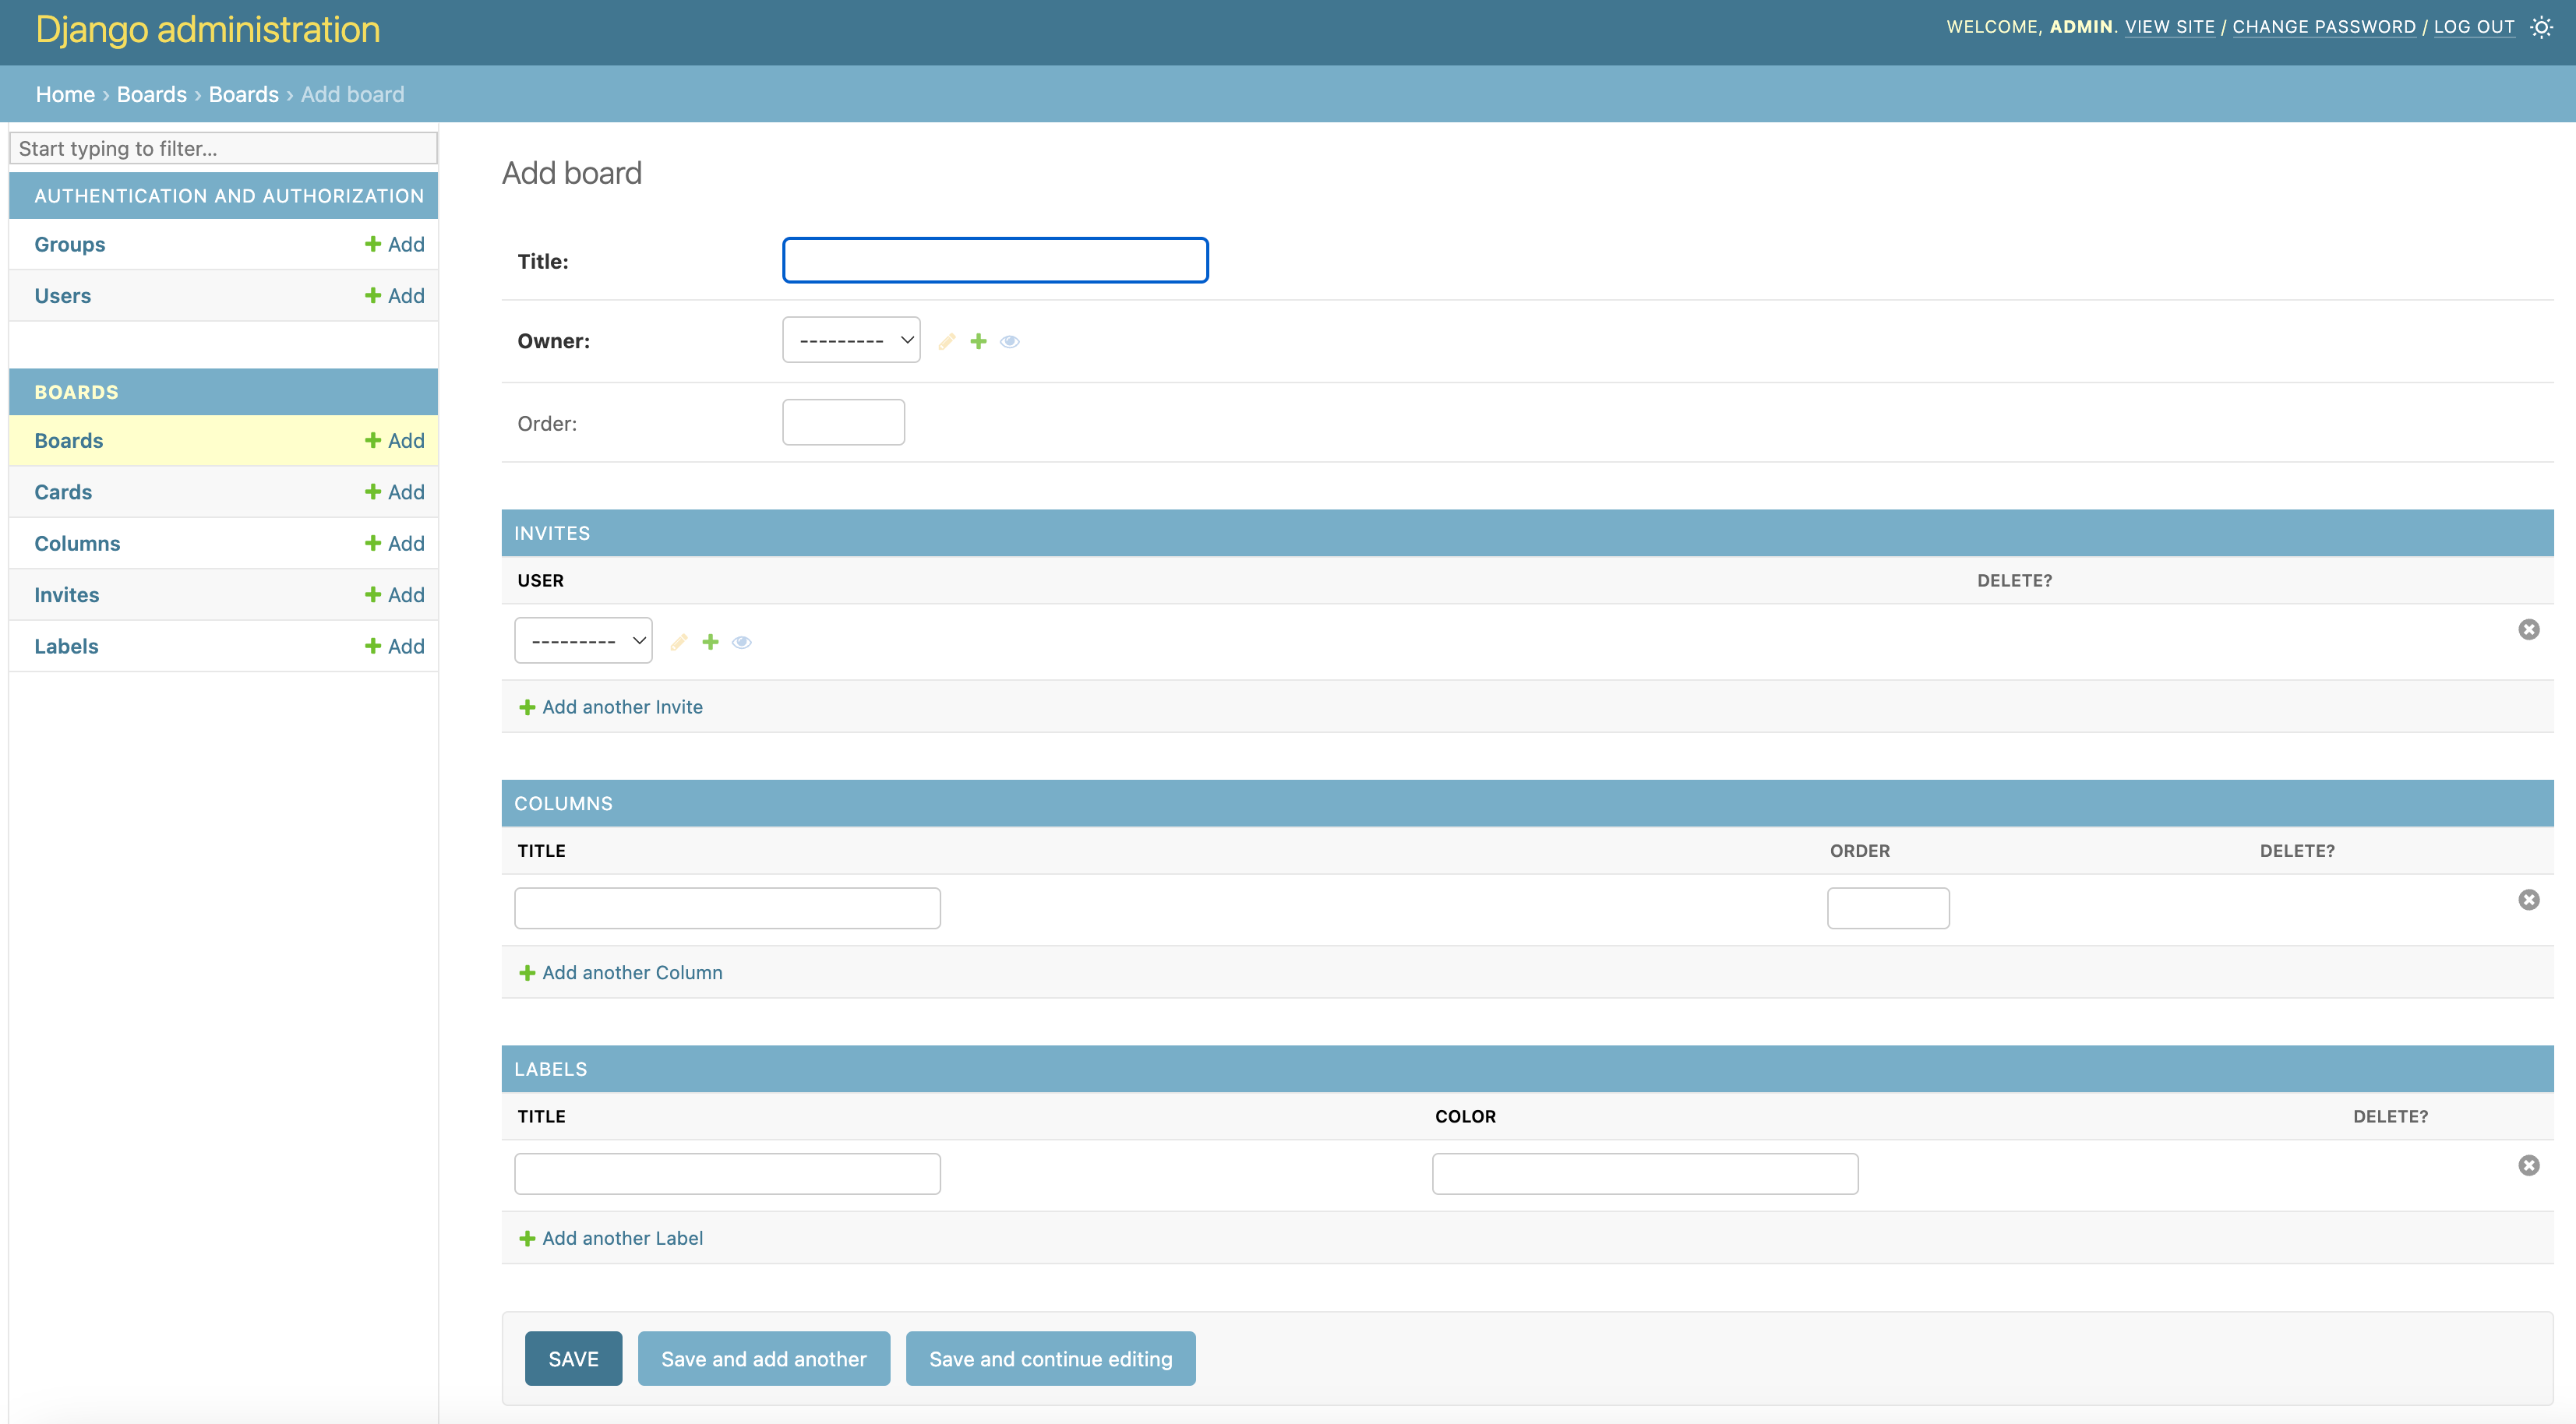Click Save and add another button

pos(763,1357)
